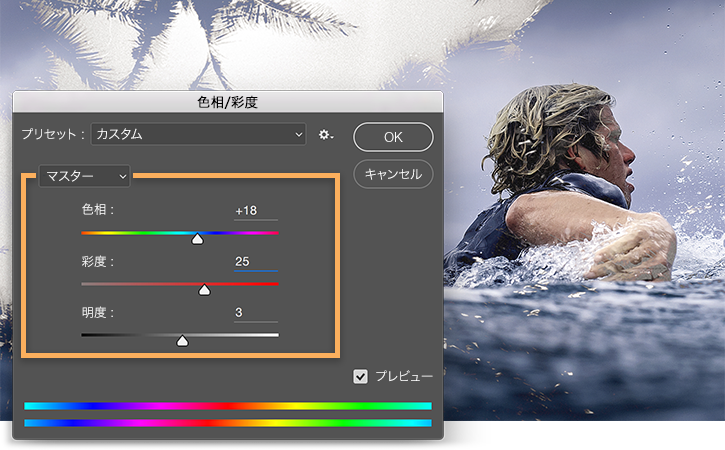Click the lower color spectrum bar

tap(228, 423)
